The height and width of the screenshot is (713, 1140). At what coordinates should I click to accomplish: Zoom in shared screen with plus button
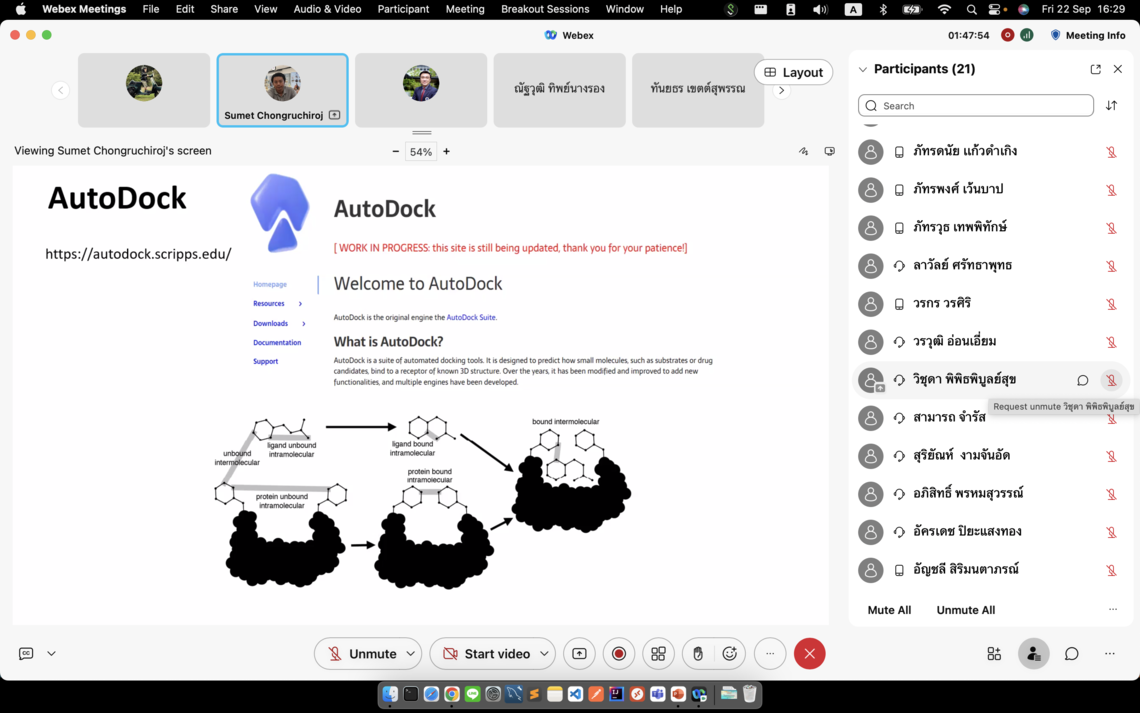446,152
